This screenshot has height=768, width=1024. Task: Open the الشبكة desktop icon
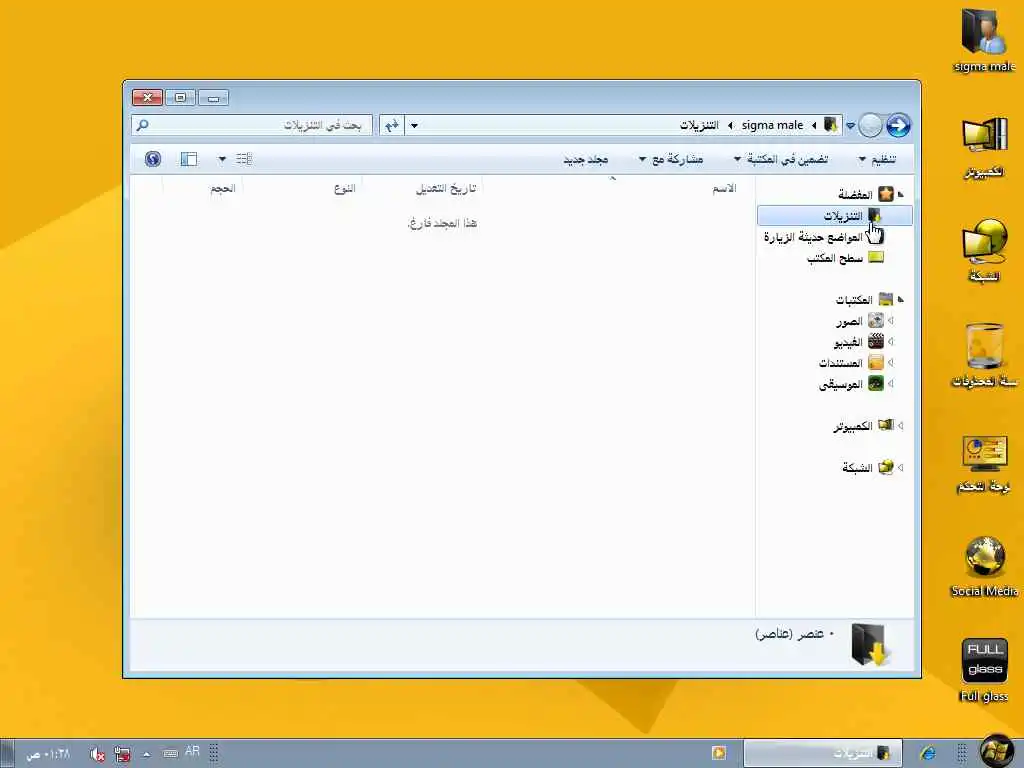tap(984, 249)
